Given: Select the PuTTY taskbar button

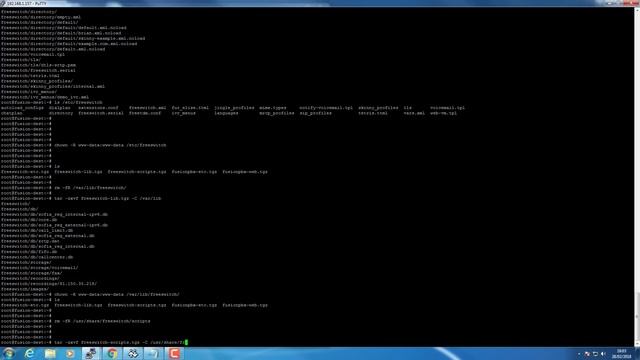Looking at the screenshot, I should (91, 353).
